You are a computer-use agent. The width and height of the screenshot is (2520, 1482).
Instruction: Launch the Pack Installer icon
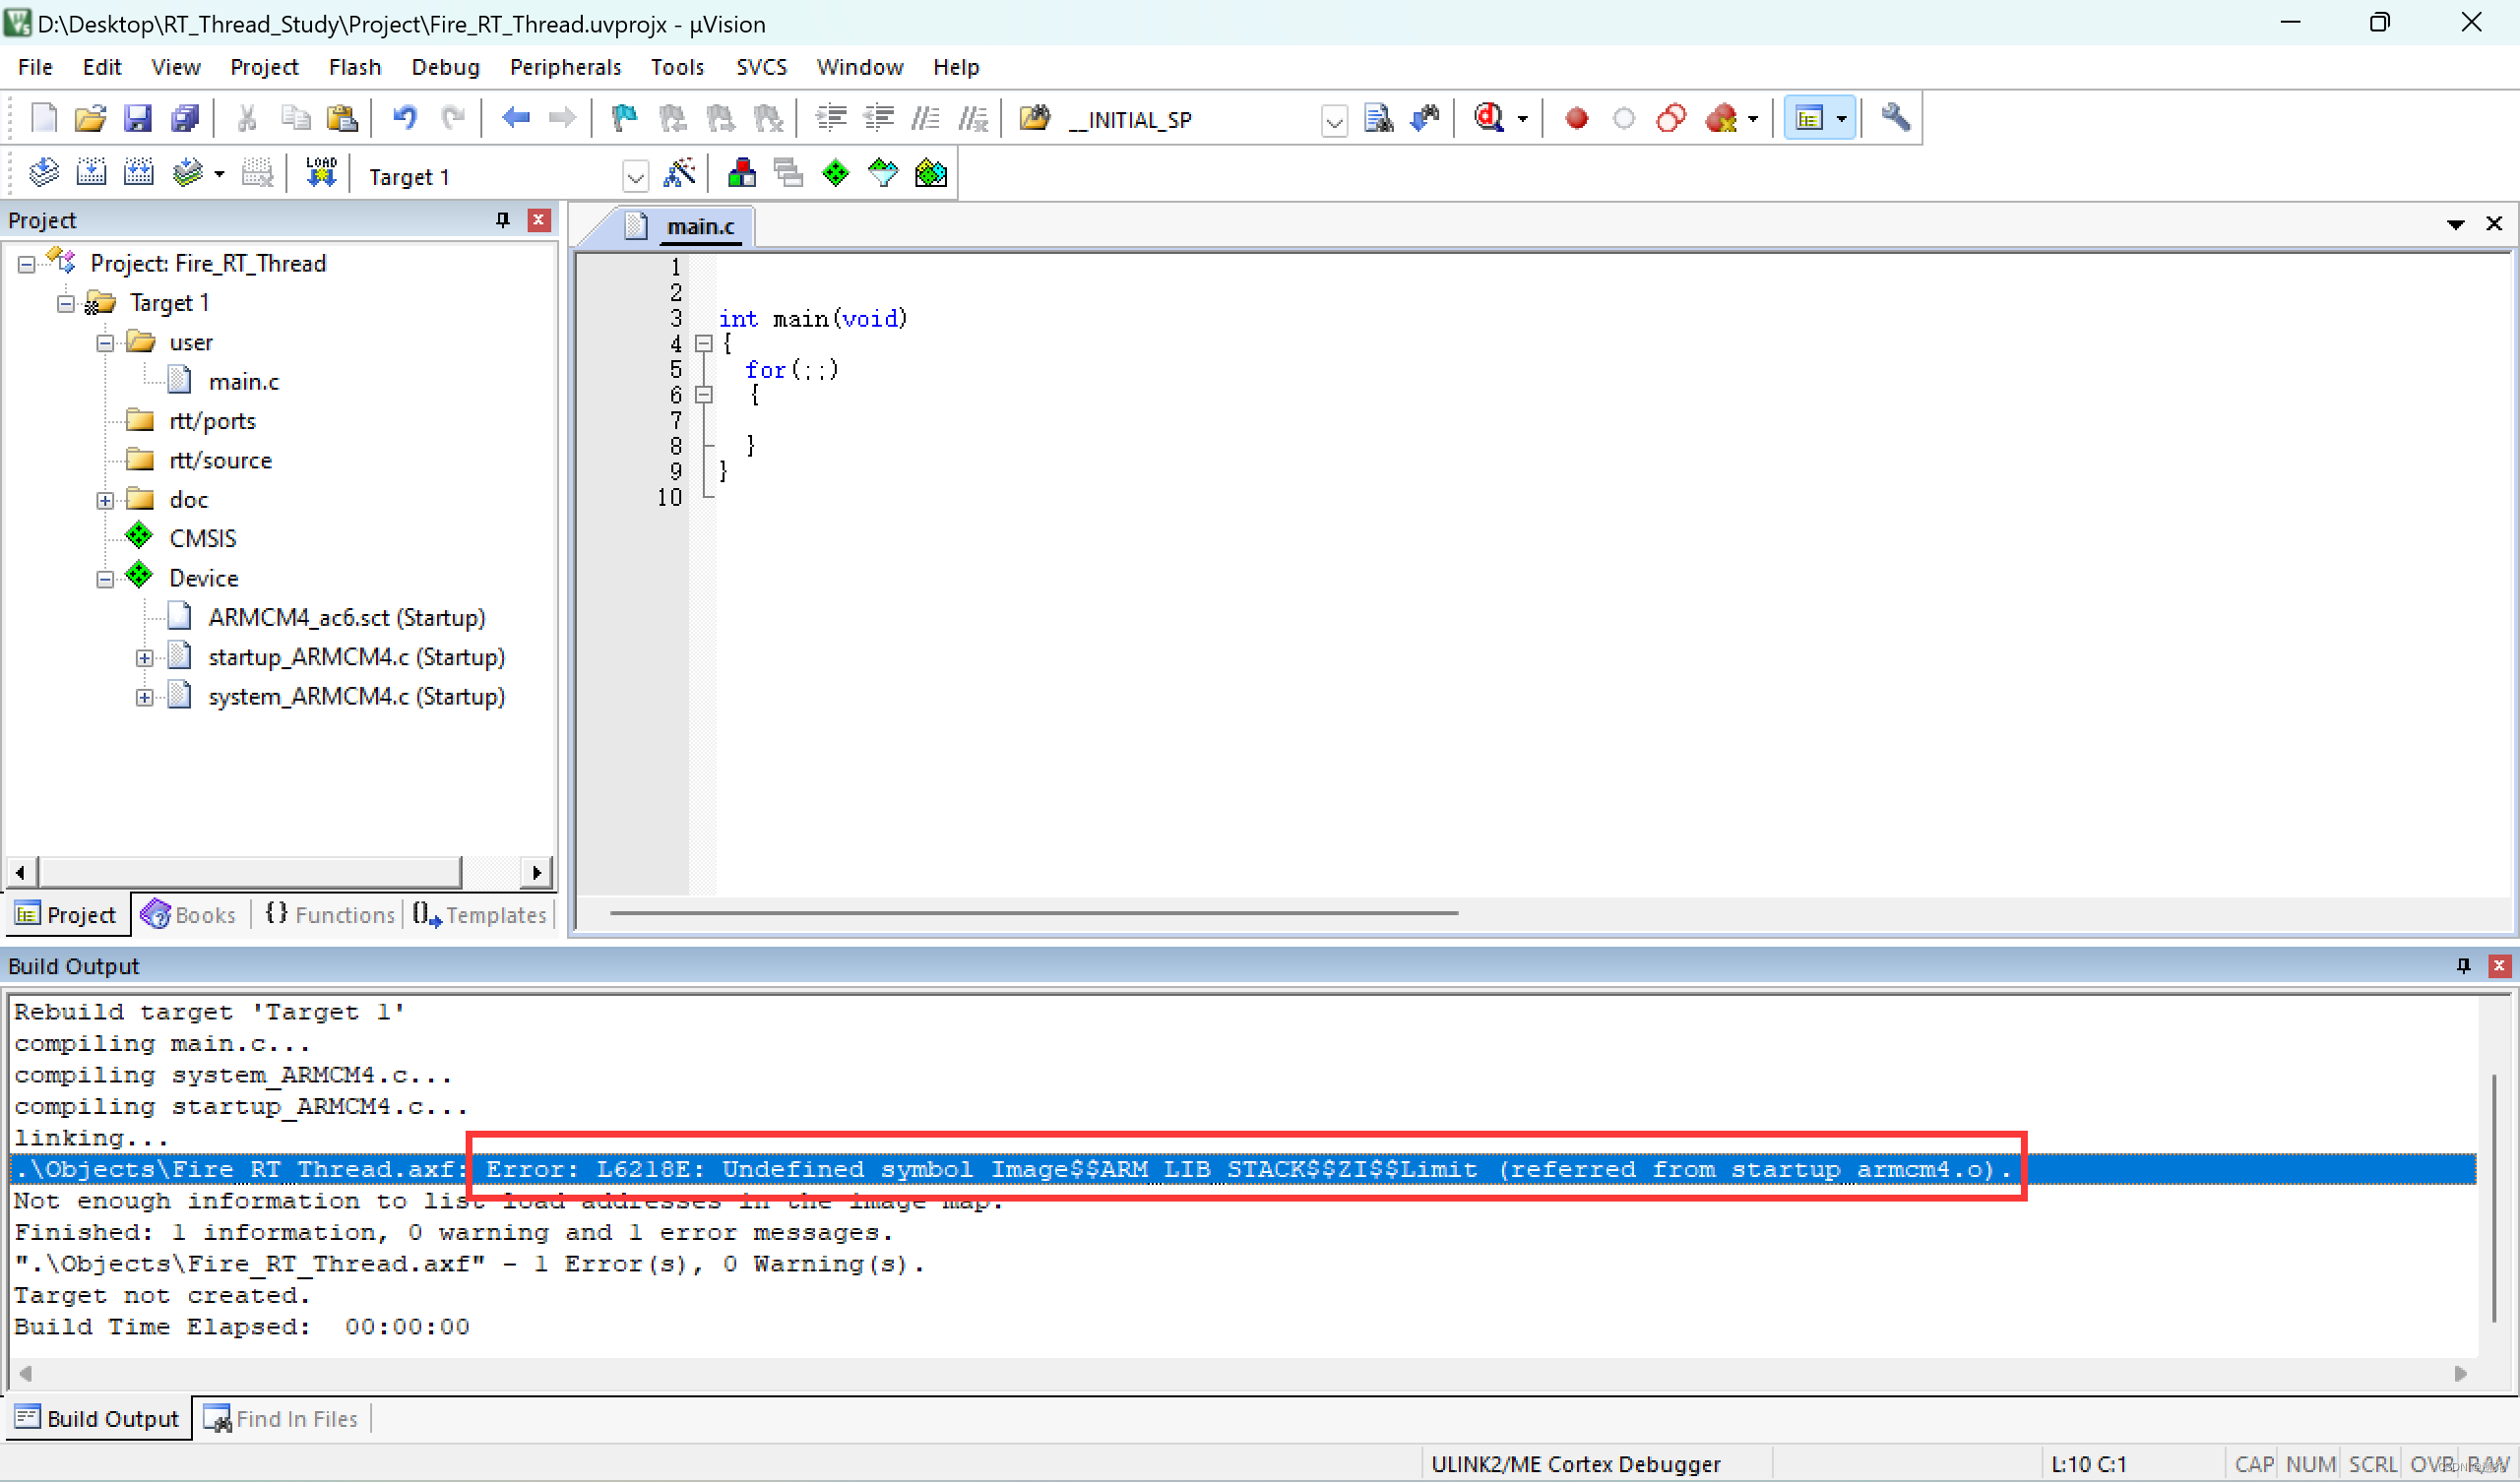point(931,174)
